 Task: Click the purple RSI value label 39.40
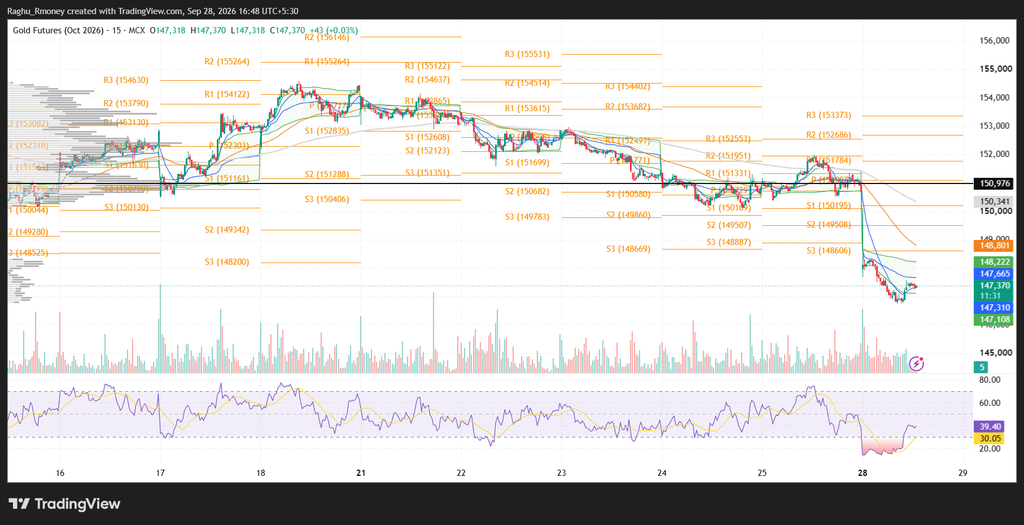click(x=993, y=426)
